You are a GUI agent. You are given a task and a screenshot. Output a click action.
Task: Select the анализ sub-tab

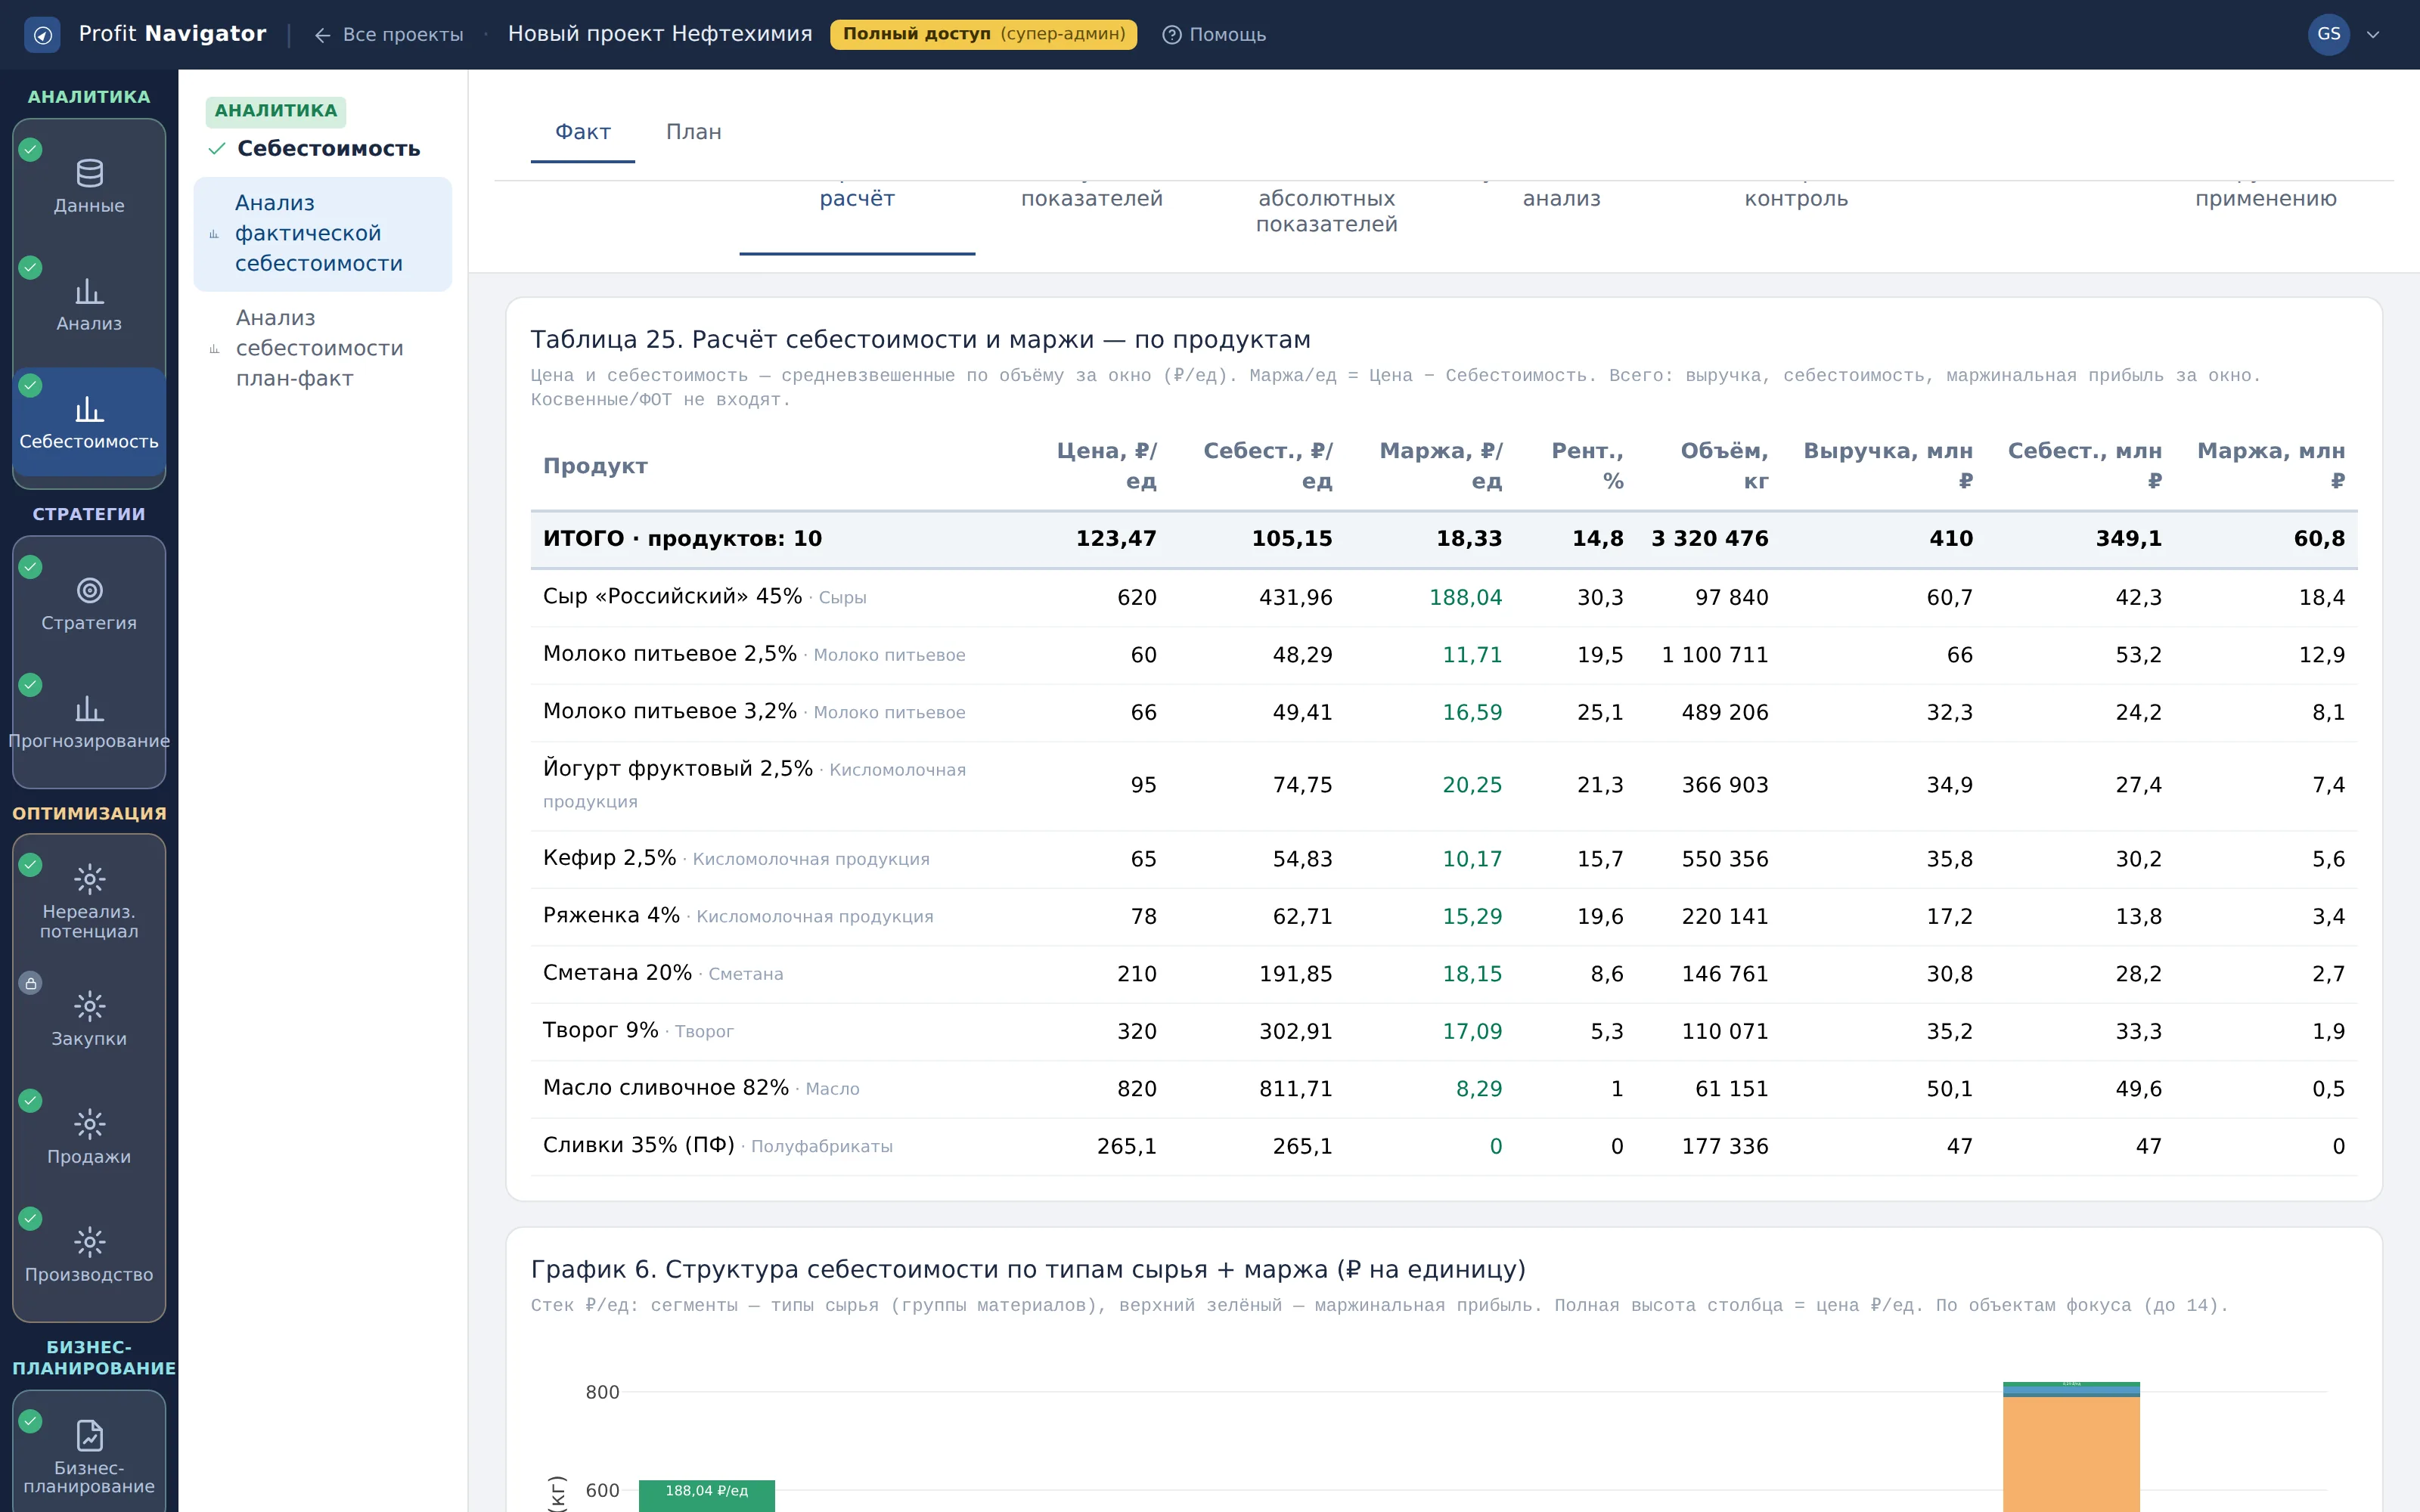click(1561, 199)
